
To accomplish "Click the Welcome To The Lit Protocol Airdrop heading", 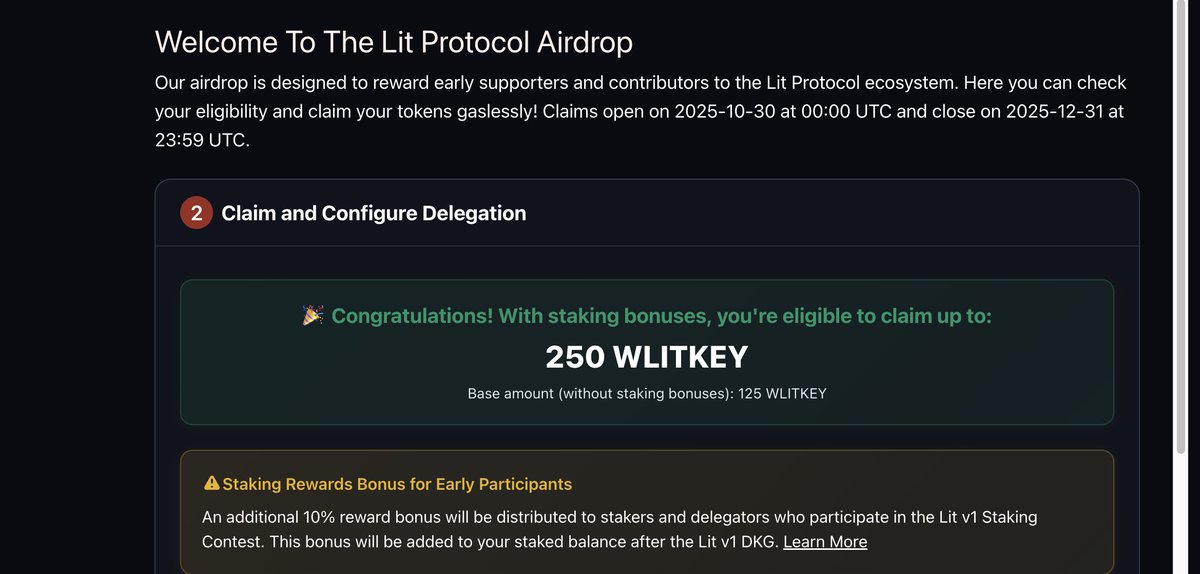I will pyautogui.click(x=394, y=42).
